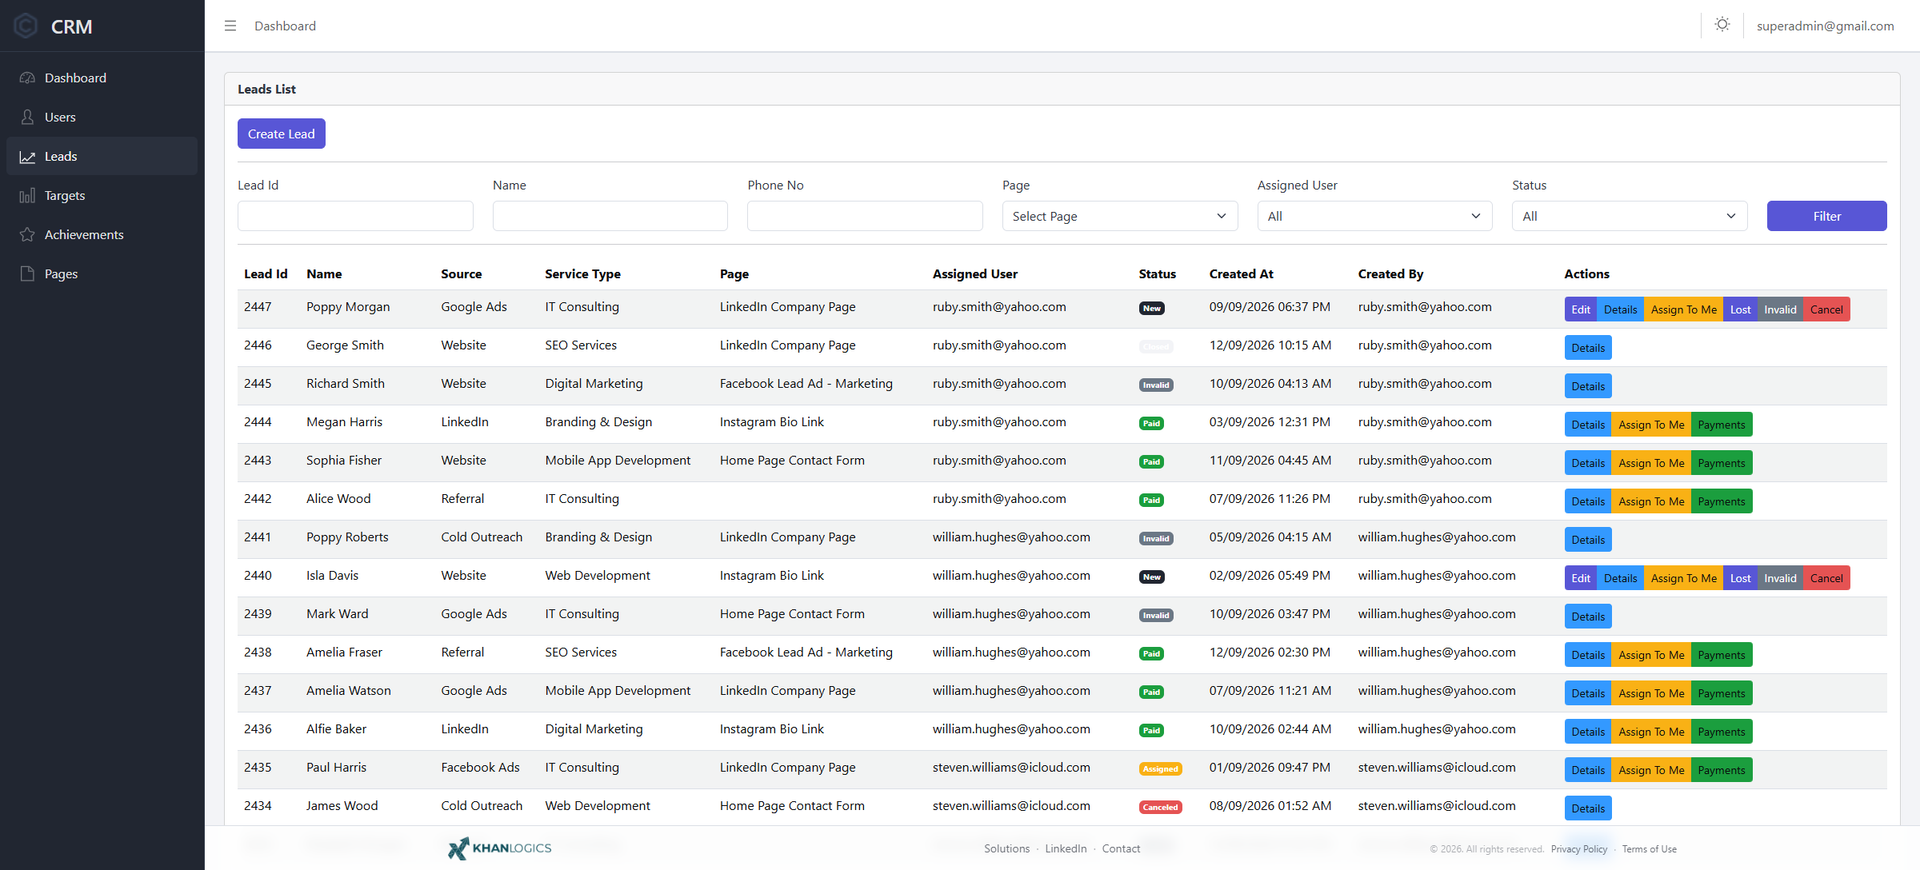Click the LinkedIn footer link
Screen dimensions: 1920x870
[1066, 849]
